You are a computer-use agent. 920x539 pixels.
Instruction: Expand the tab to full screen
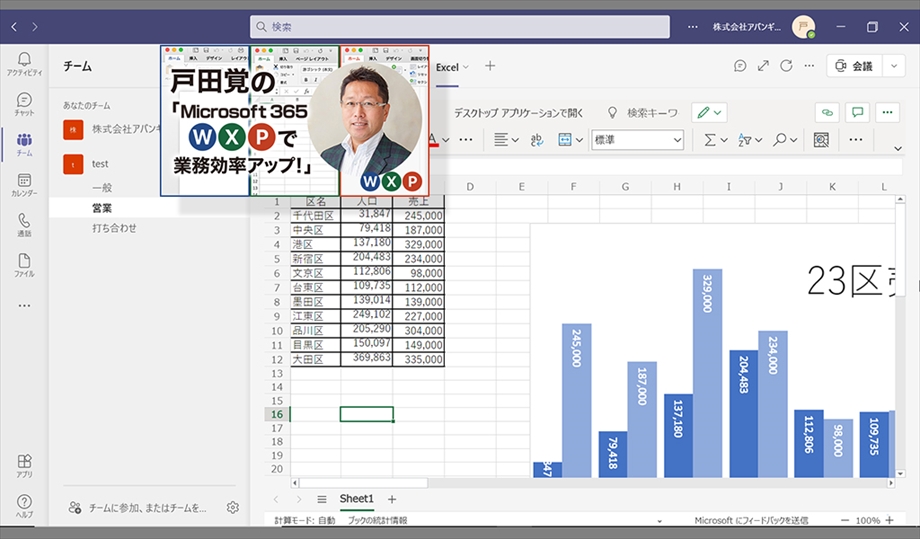(763, 66)
